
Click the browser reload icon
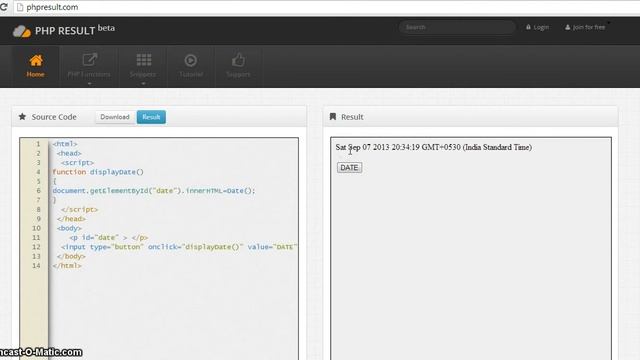pos(3,7)
